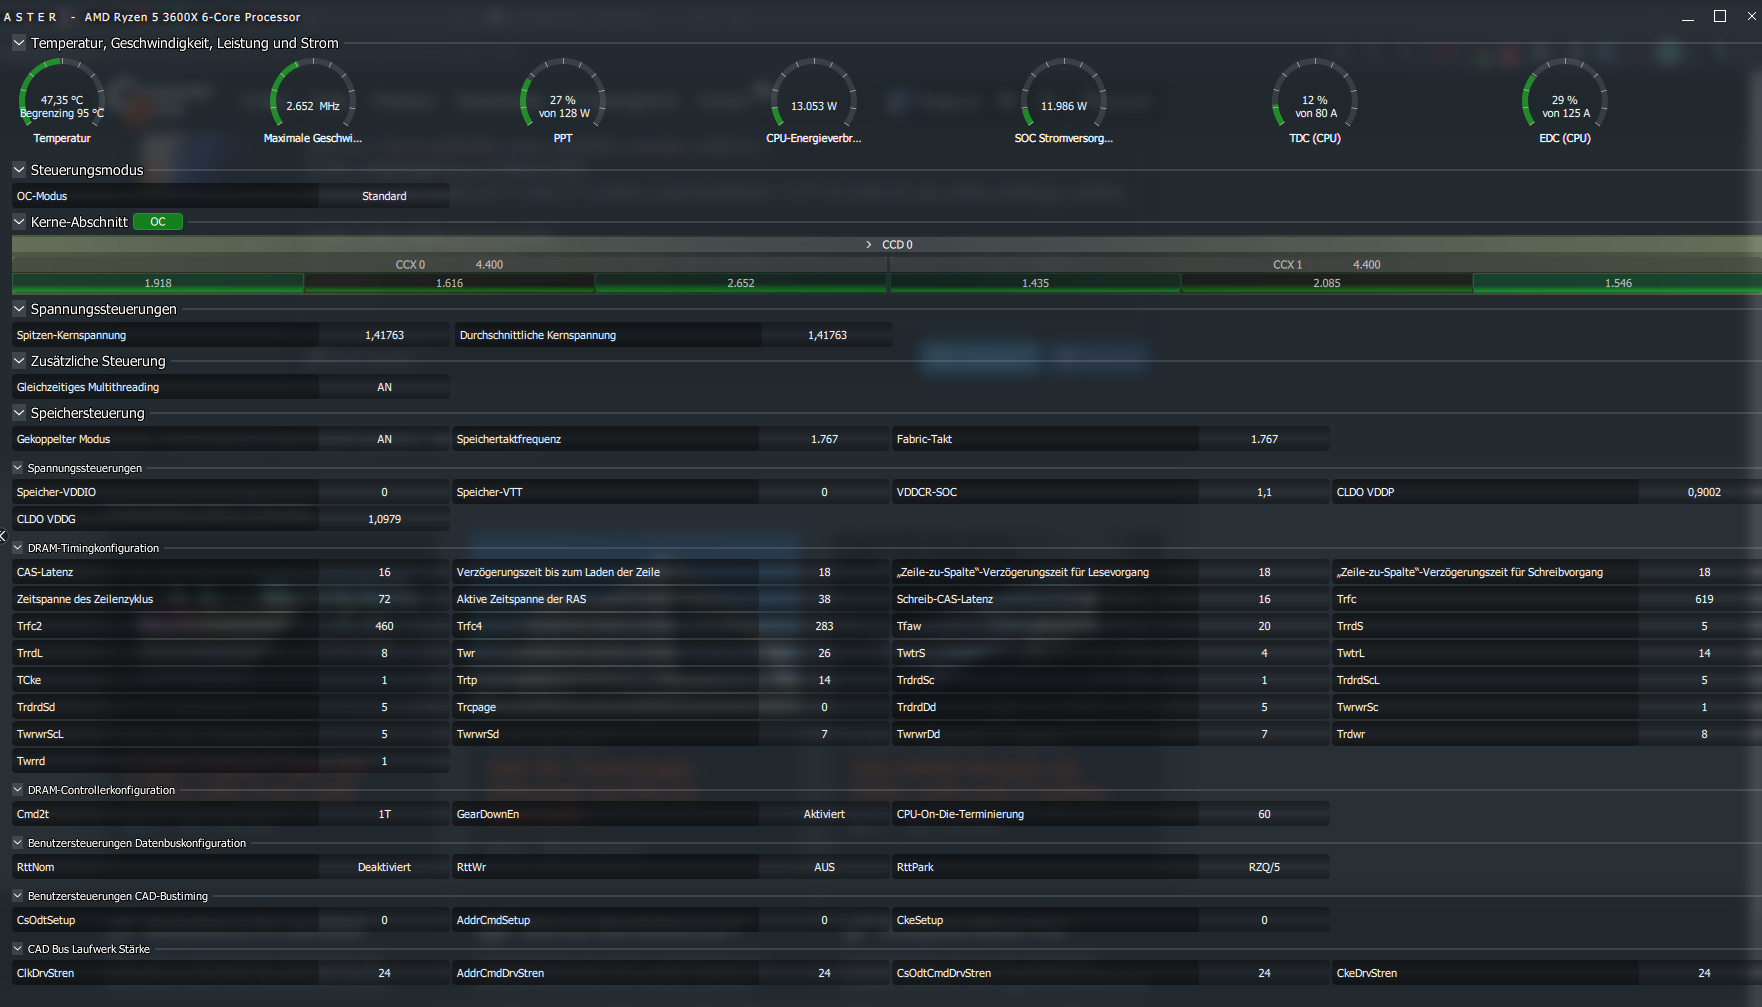
Task: Click the Temperatur gauge showing 47,35 °C
Action: [62, 101]
